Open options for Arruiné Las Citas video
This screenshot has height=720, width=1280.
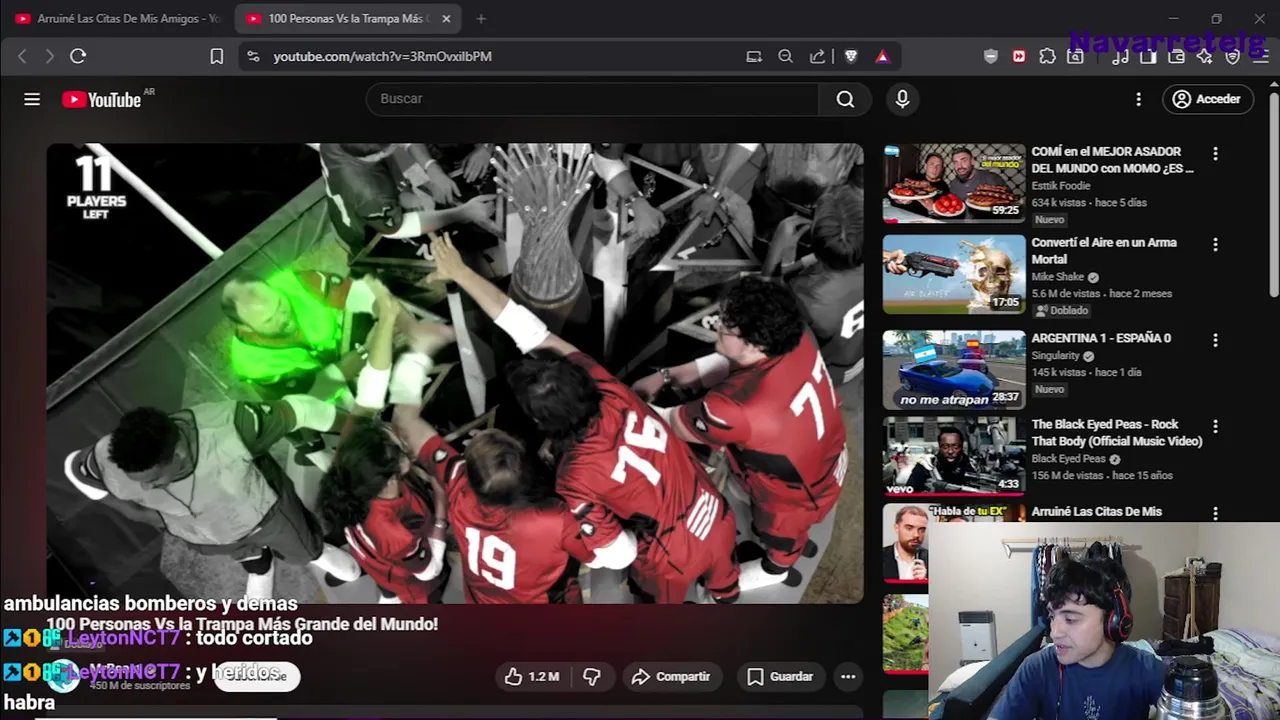(1215, 513)
